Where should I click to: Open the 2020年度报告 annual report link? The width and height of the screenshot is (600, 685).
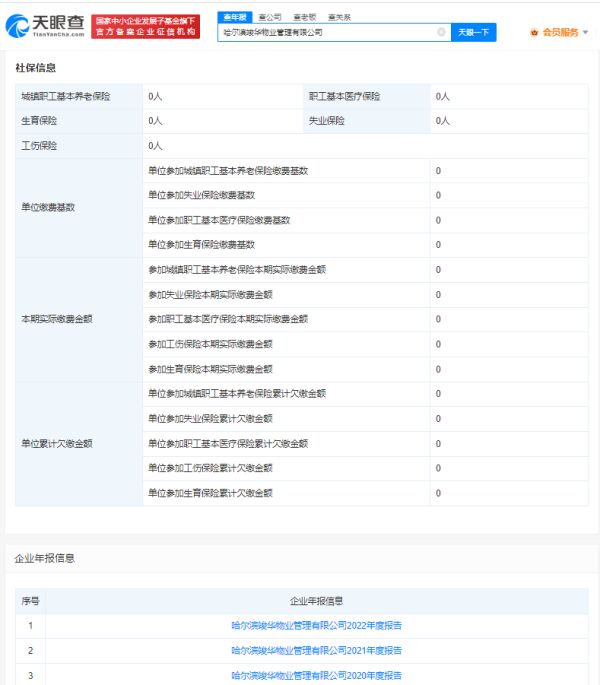point(316,675)
